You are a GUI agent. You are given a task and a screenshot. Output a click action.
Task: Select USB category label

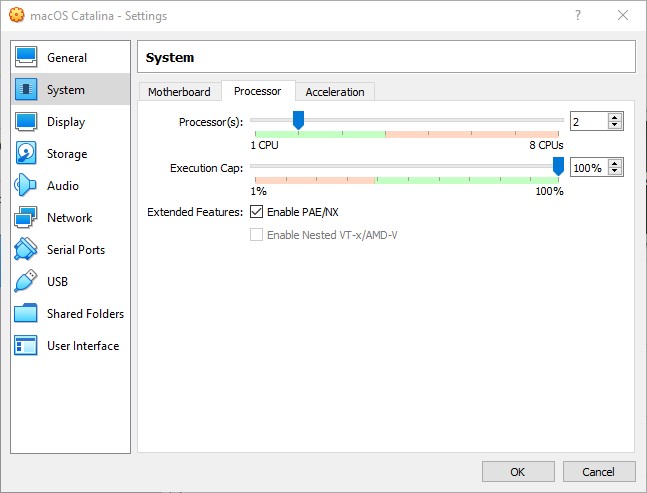point(57,281)
